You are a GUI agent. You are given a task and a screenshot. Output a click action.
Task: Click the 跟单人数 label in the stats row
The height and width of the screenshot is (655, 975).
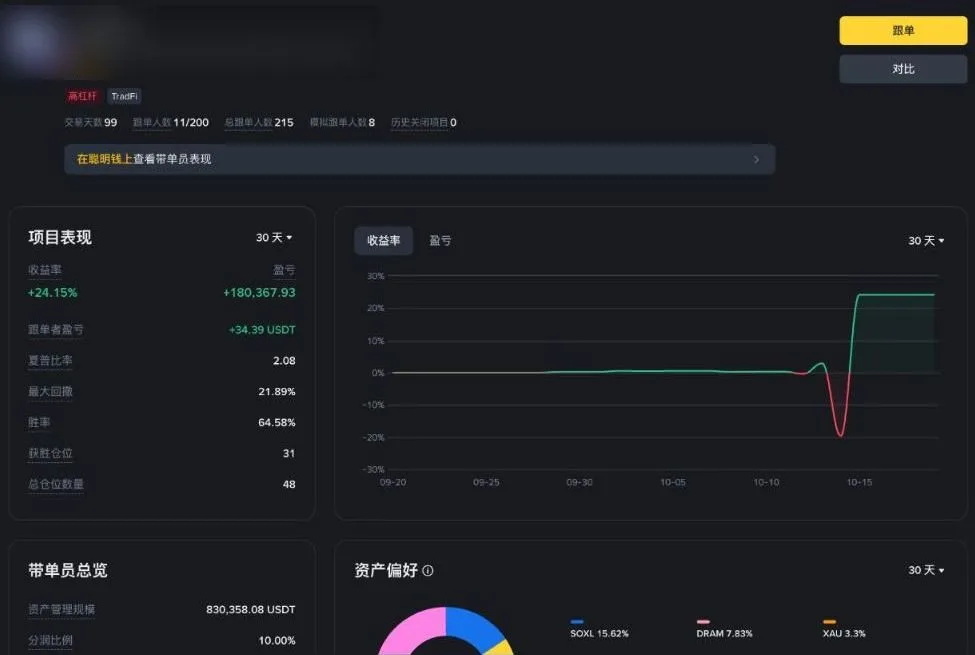(x=152, y=123)
